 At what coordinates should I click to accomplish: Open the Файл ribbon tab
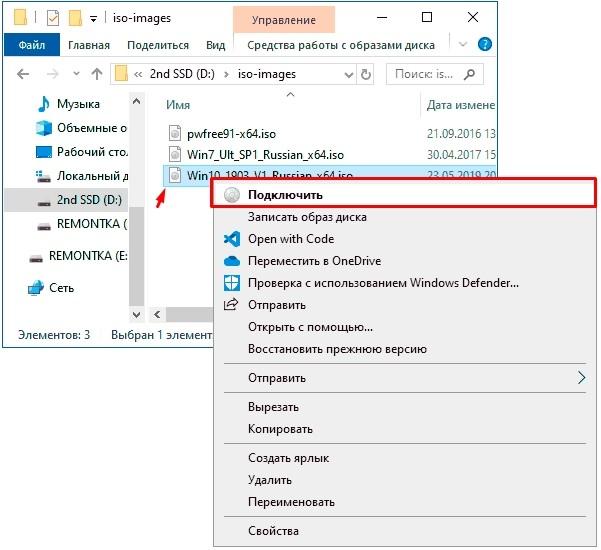[x=32, y=45]
